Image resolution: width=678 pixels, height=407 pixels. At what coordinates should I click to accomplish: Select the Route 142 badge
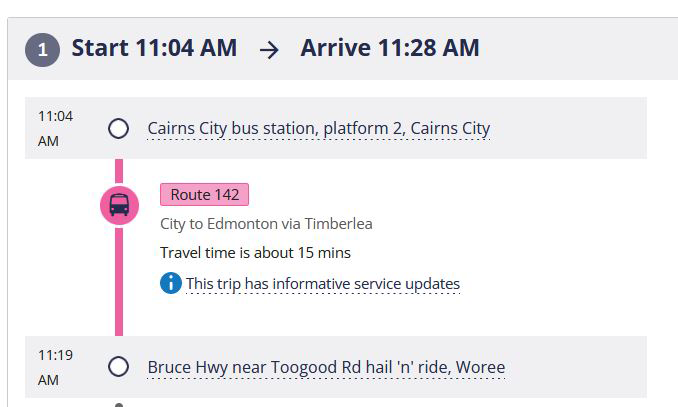pyautogui.click(x=204, y=194)
